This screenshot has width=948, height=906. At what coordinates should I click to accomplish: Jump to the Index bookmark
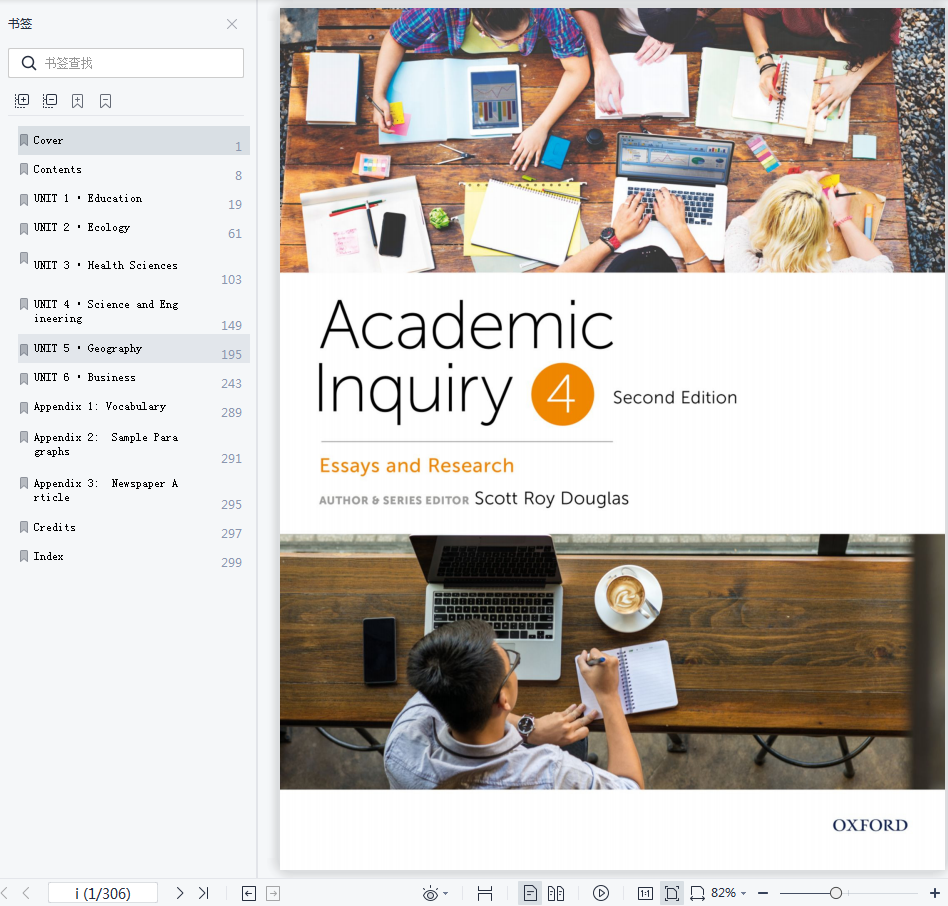click(134, 557)
